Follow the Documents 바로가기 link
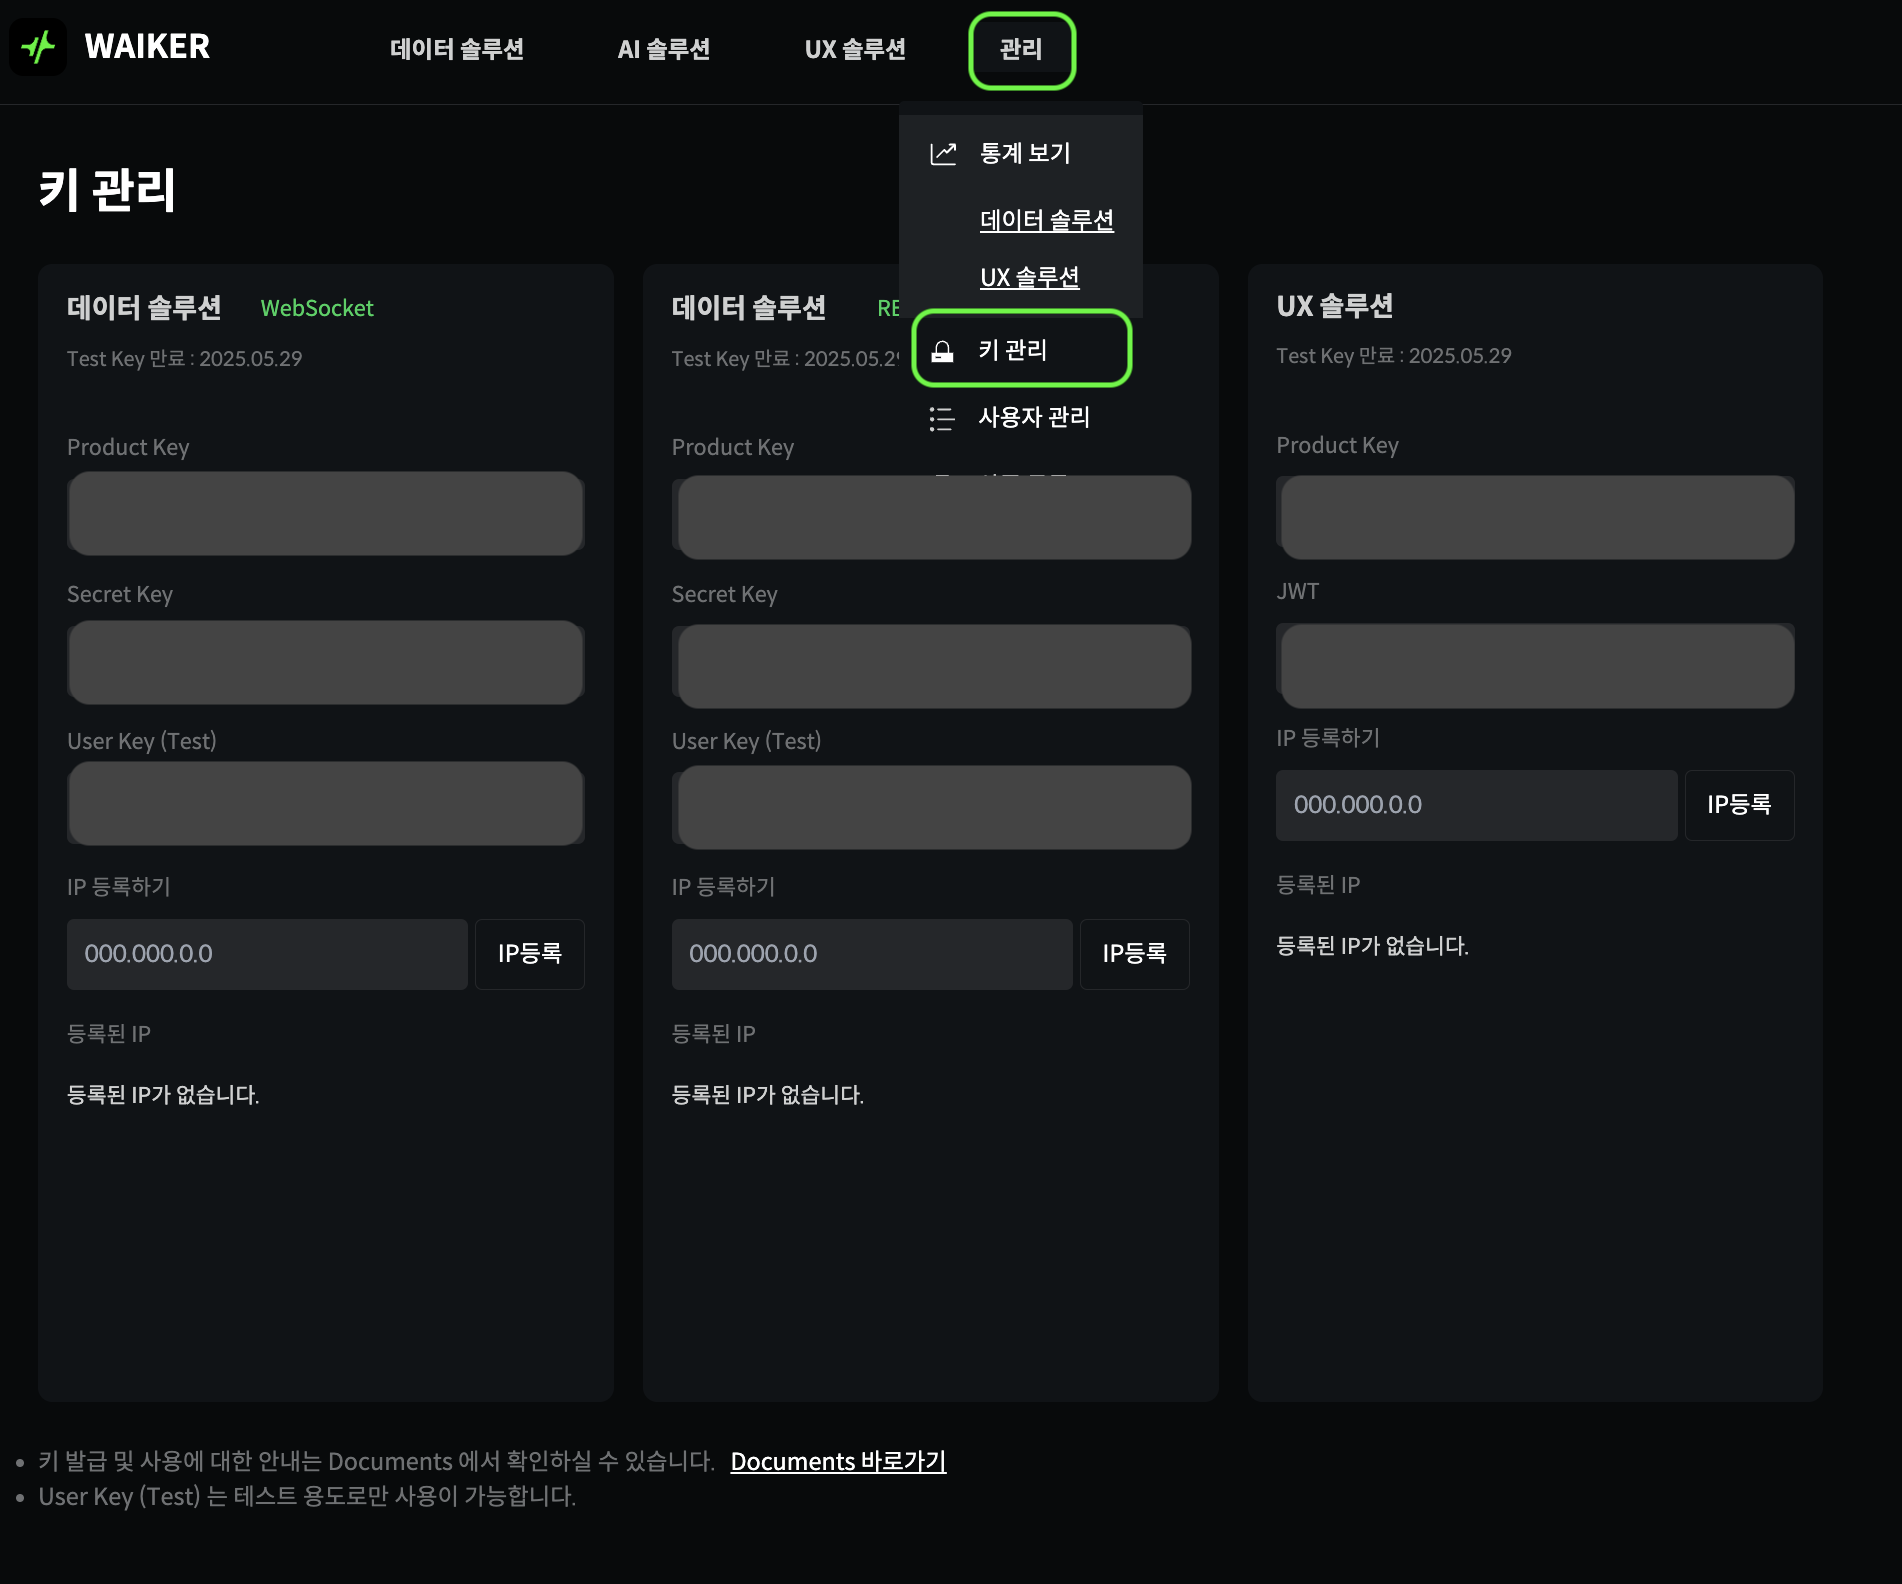 pyautogui.click(x=838, y=1461)
